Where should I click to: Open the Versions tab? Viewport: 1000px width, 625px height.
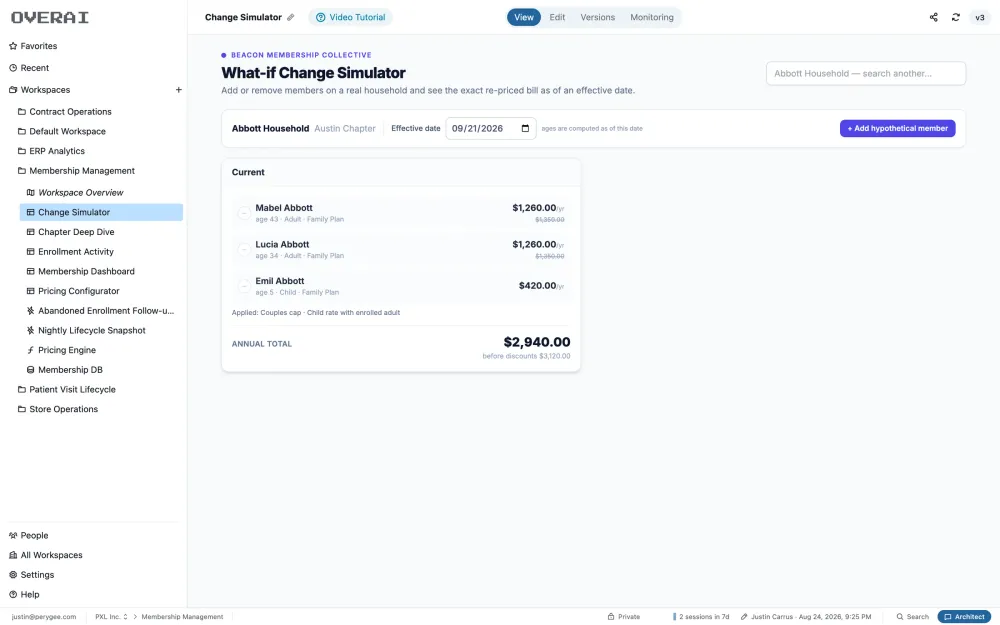click(598, 17)
